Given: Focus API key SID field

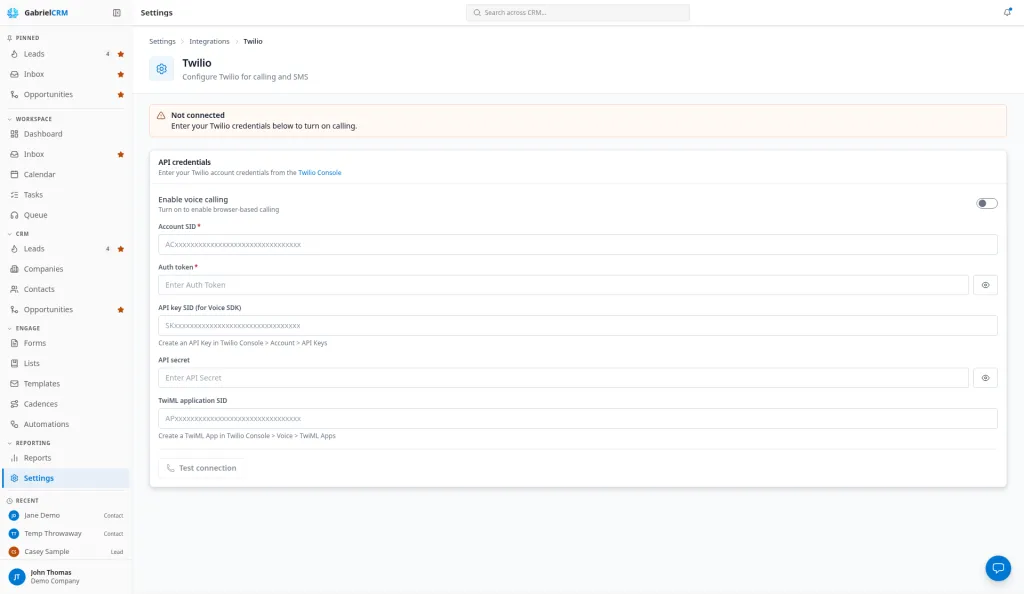Looking at the screenshot, I should (577, 326).
